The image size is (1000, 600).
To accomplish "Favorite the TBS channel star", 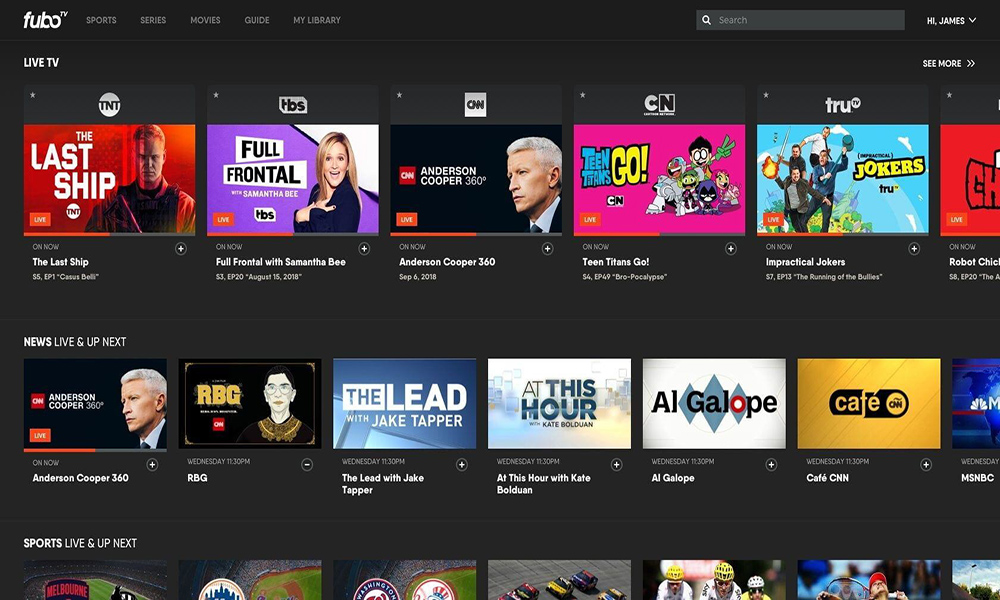I will point(216,95).
